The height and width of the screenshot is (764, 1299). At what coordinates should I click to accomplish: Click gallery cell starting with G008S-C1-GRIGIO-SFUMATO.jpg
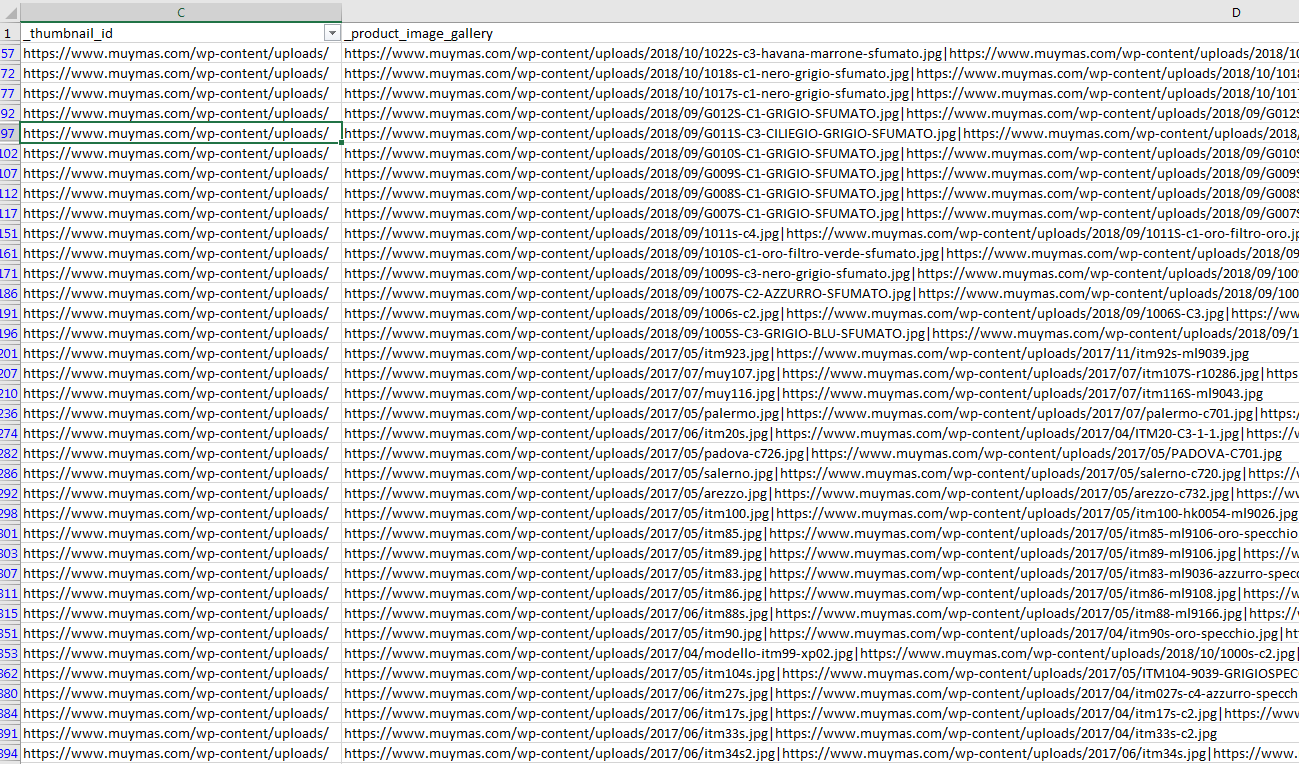coord(820,193)
